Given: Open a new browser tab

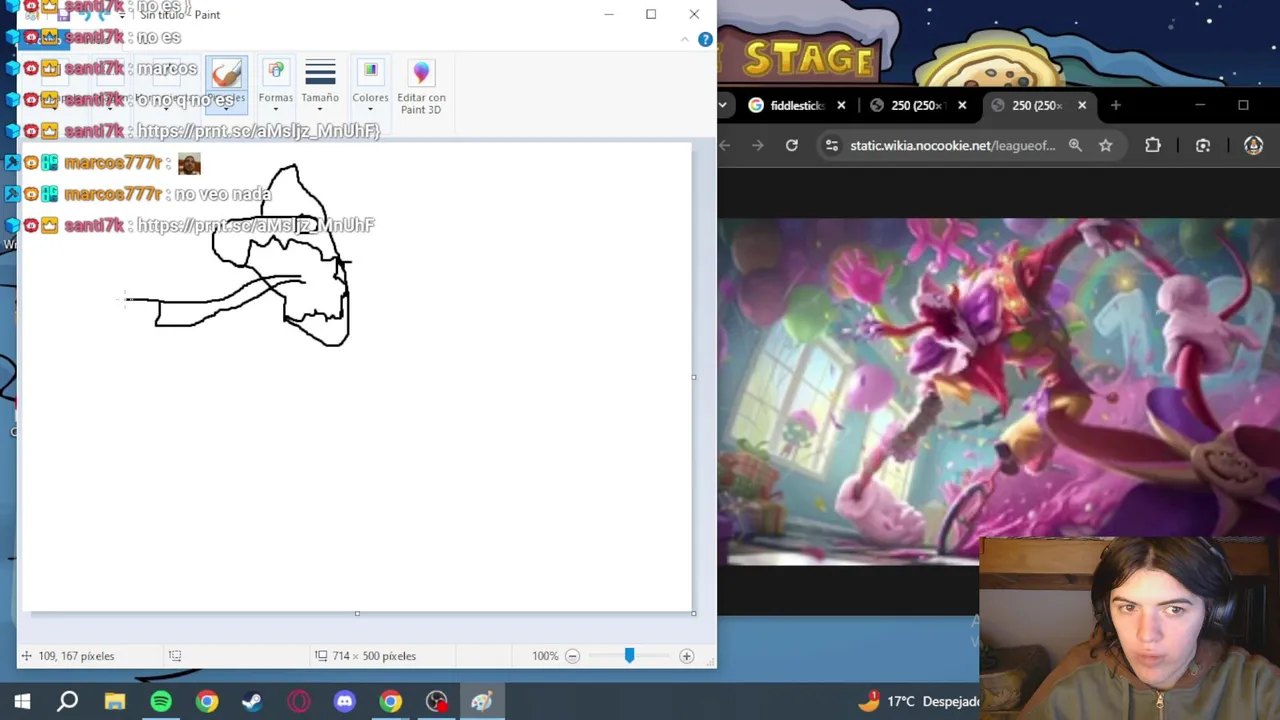Looking at the screenshot, I should [1116, 105].
